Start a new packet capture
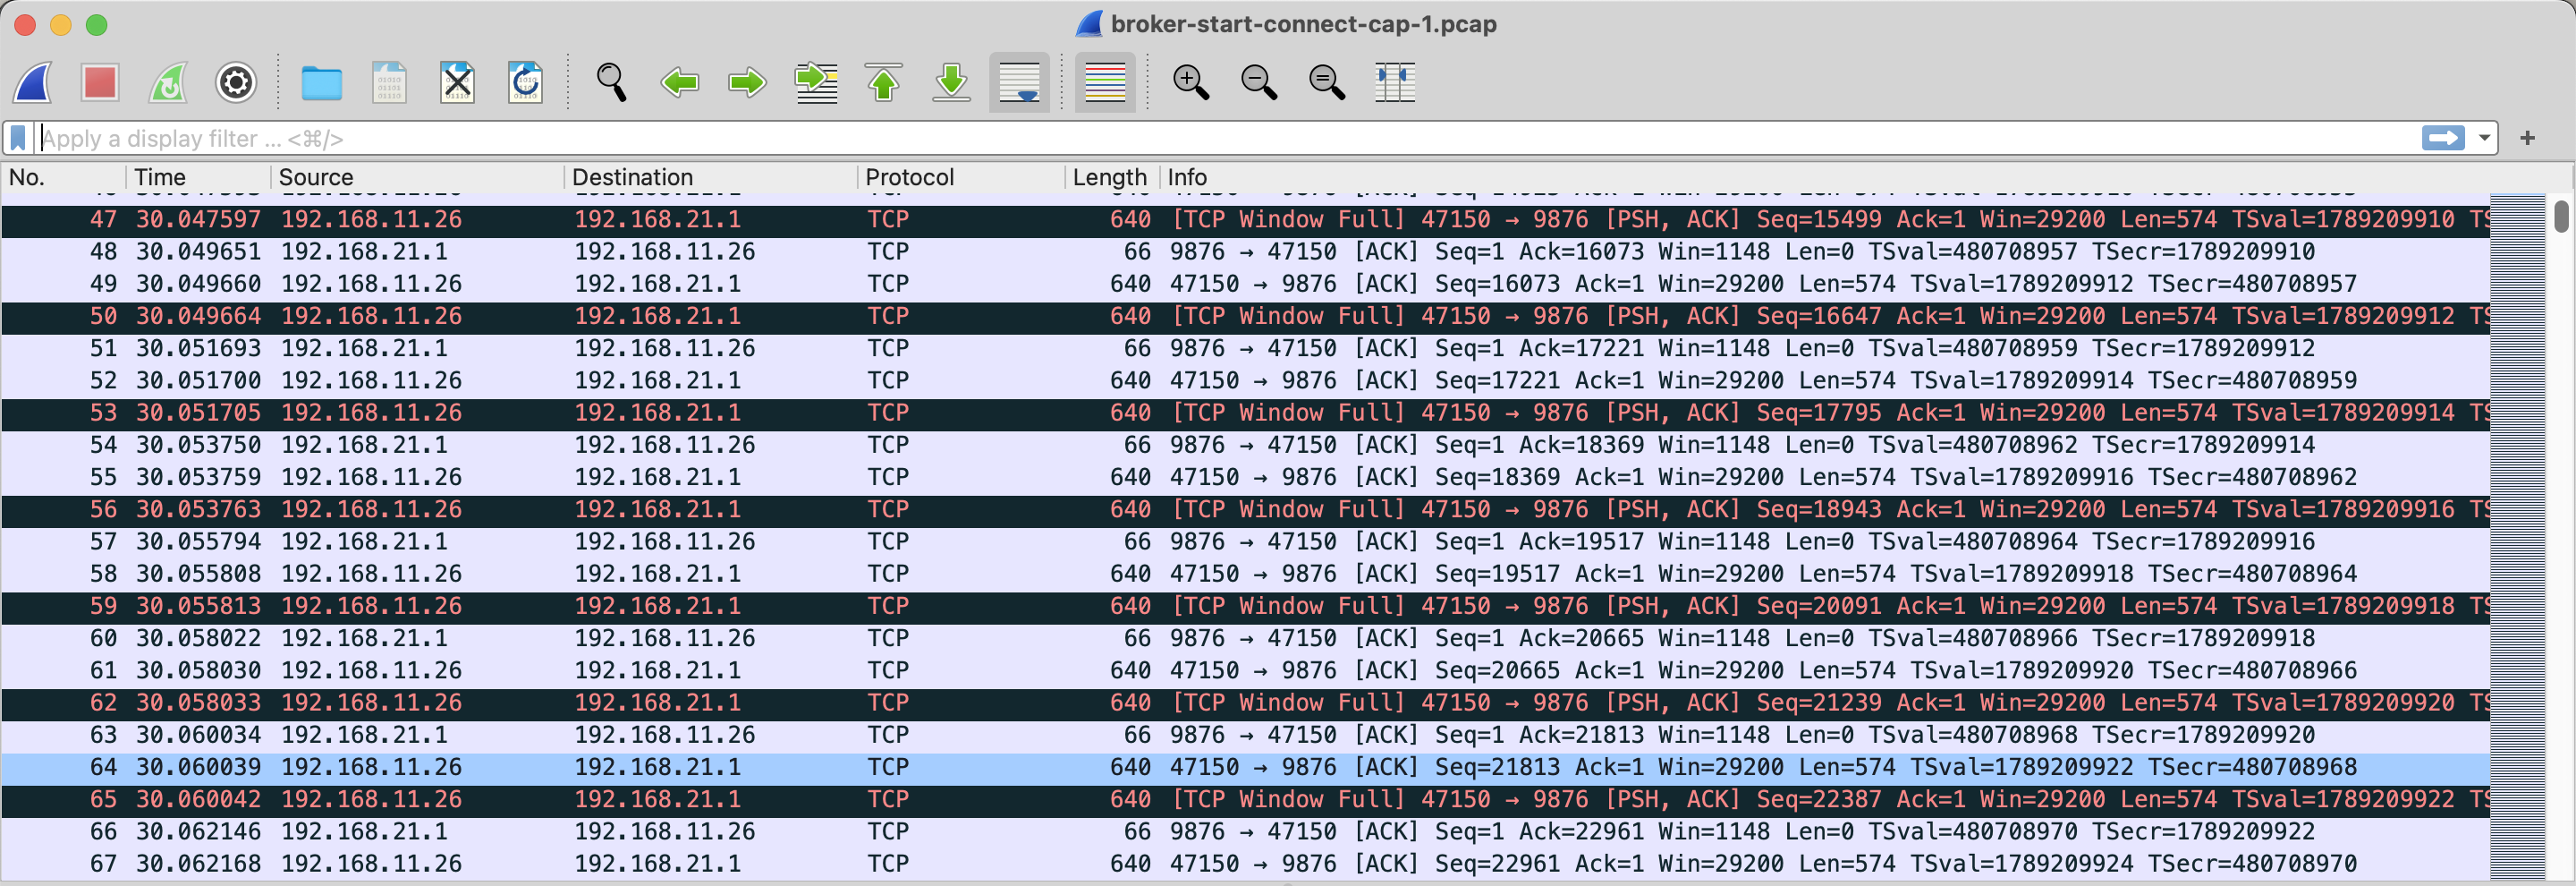The image size is (2576, 886). [x=33, y=83]
